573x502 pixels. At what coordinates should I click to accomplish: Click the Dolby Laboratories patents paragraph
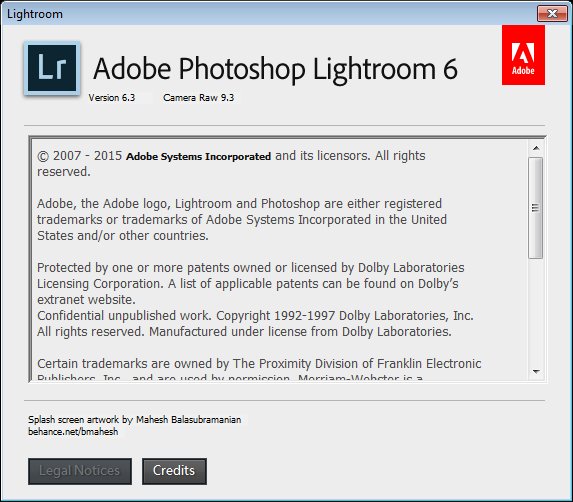pyautogui.click(x=251, y=284)
